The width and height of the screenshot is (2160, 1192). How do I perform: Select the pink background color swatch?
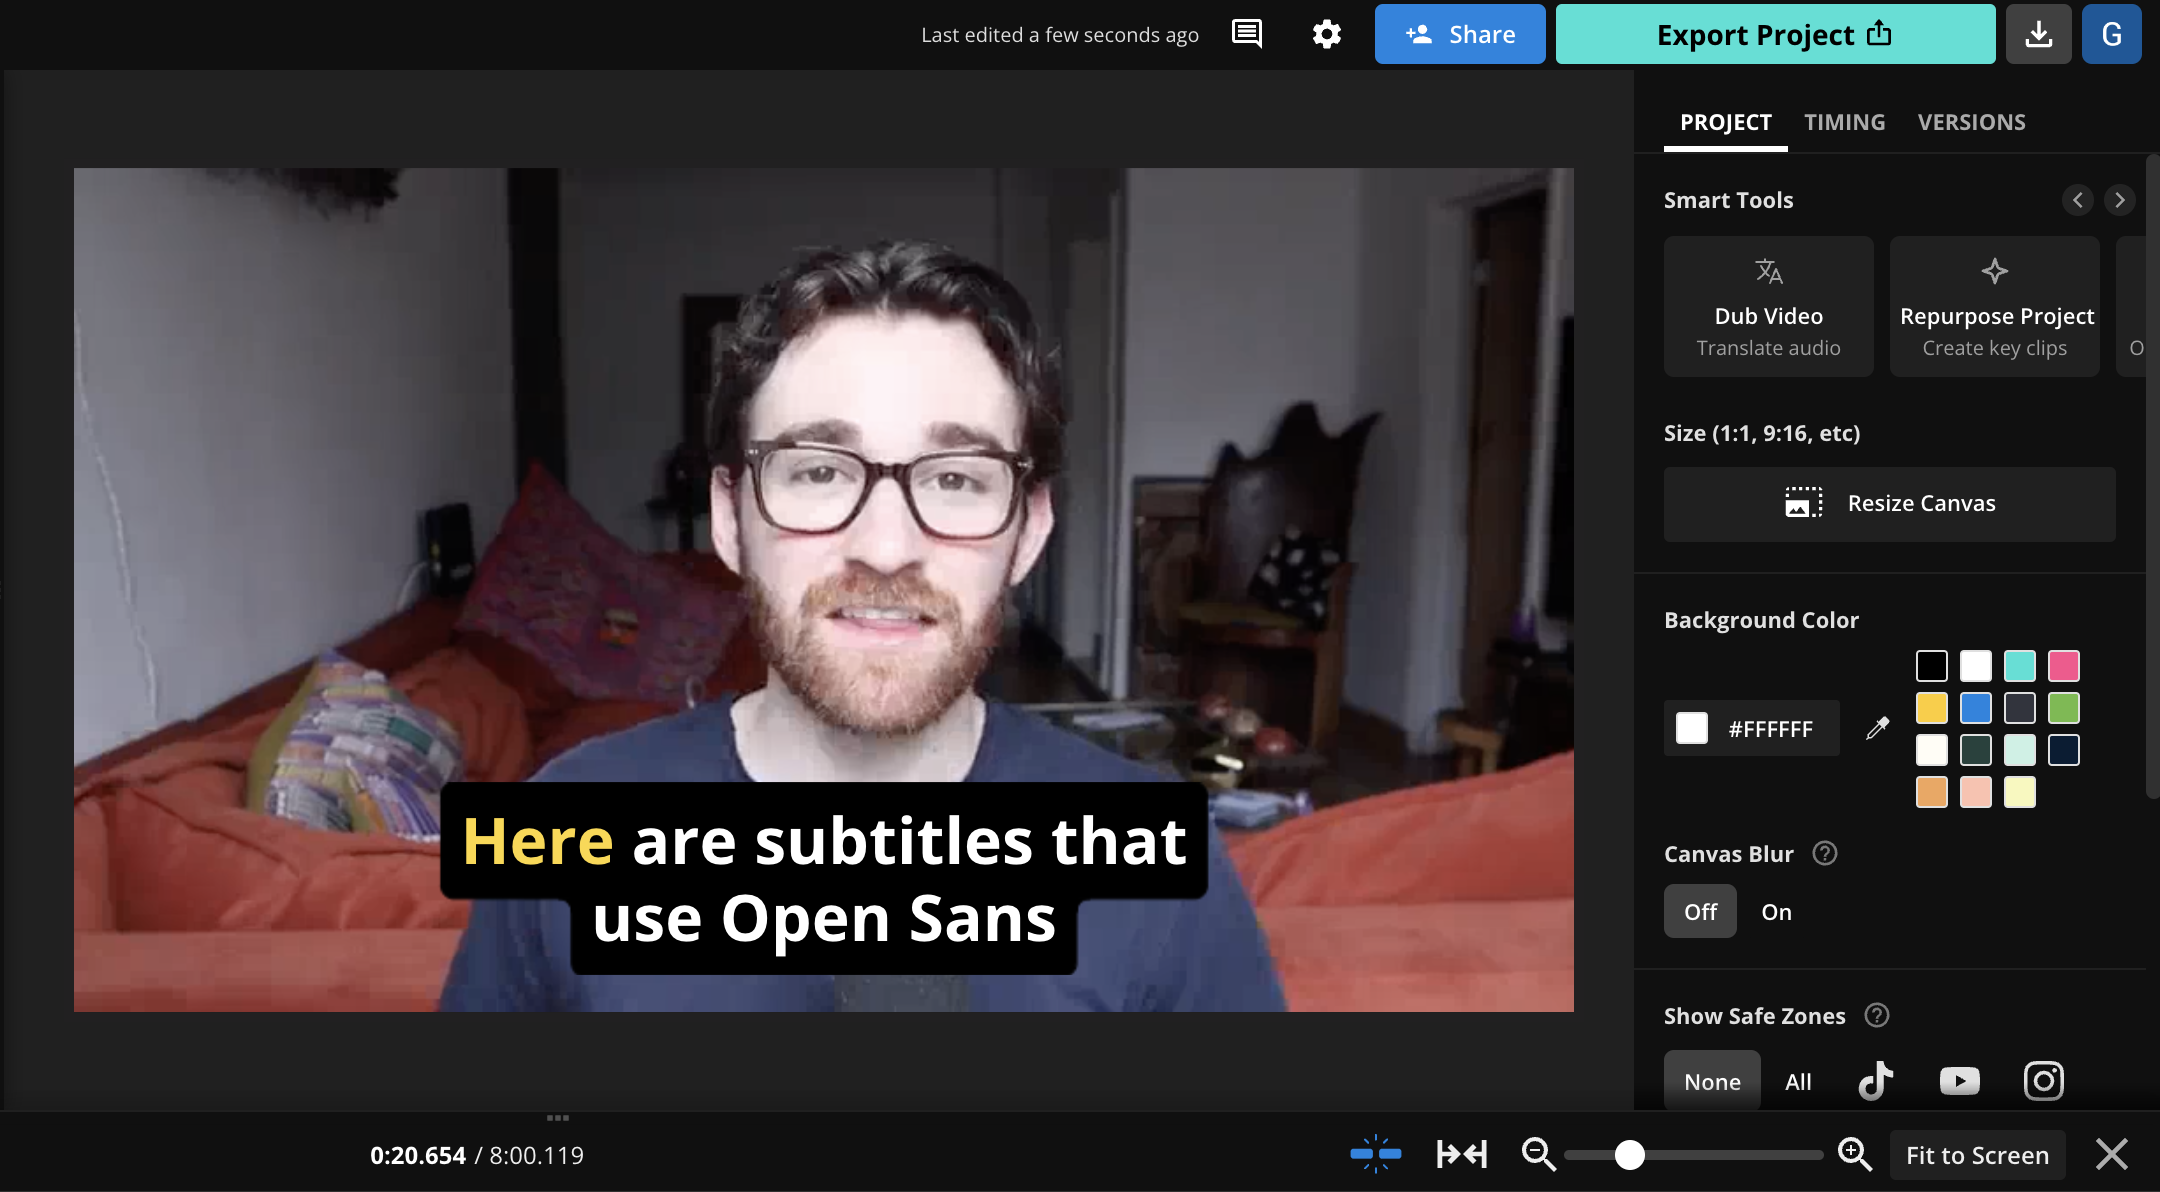[2063, 666]
